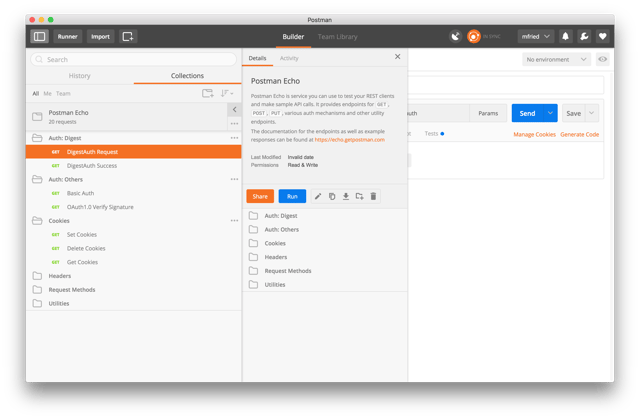Viewport: 640px width, 419px height.
Task: Collapse the Cookies folder in sidebar
Action: [37, 221]
